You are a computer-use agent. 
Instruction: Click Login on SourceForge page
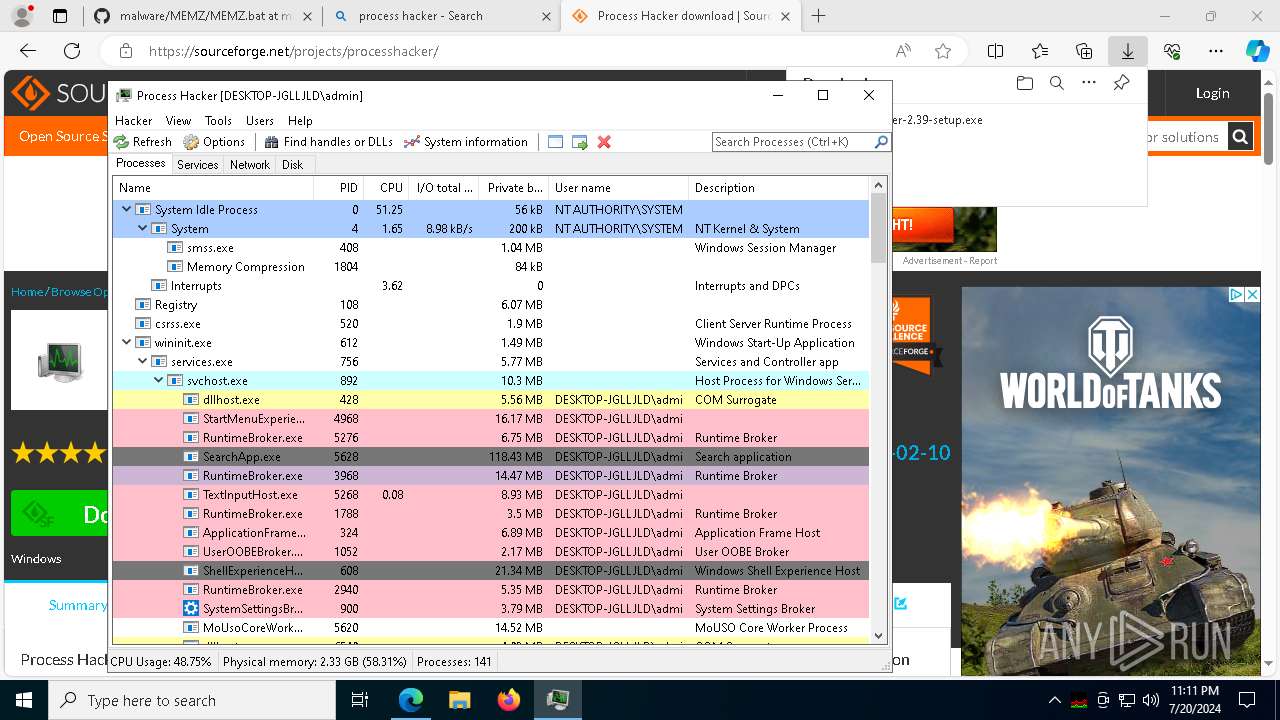1212,93
